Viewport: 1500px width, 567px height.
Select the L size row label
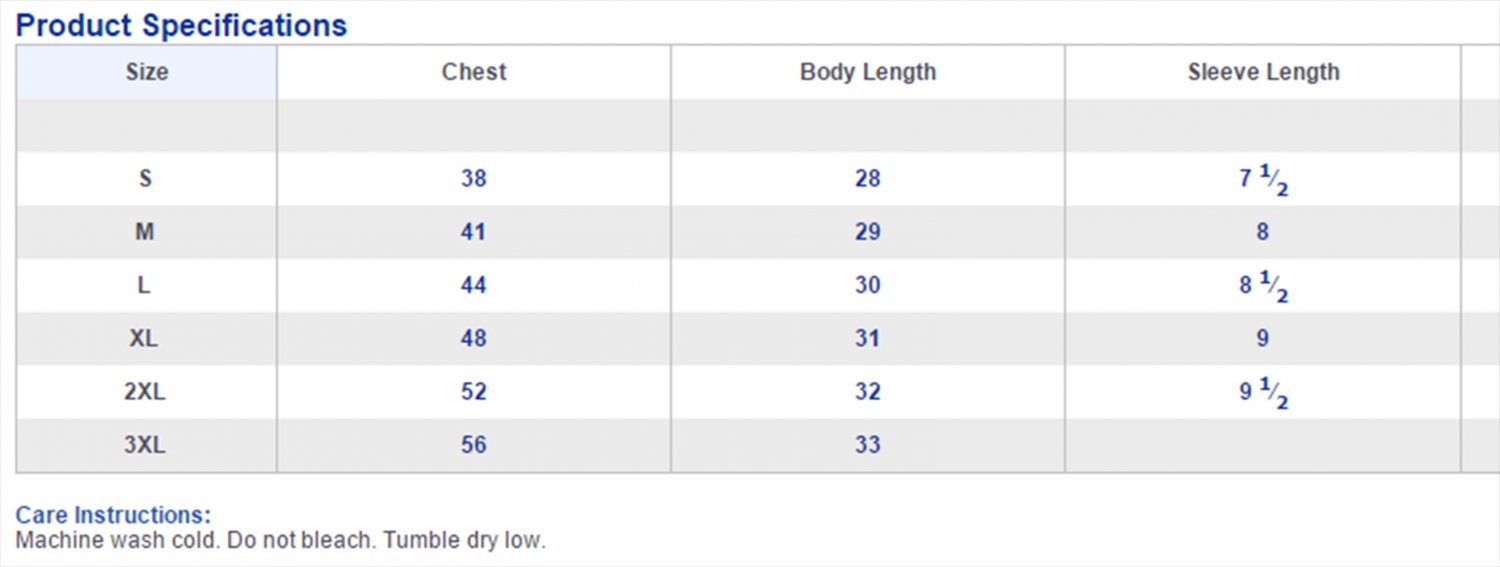coord(145,285)
